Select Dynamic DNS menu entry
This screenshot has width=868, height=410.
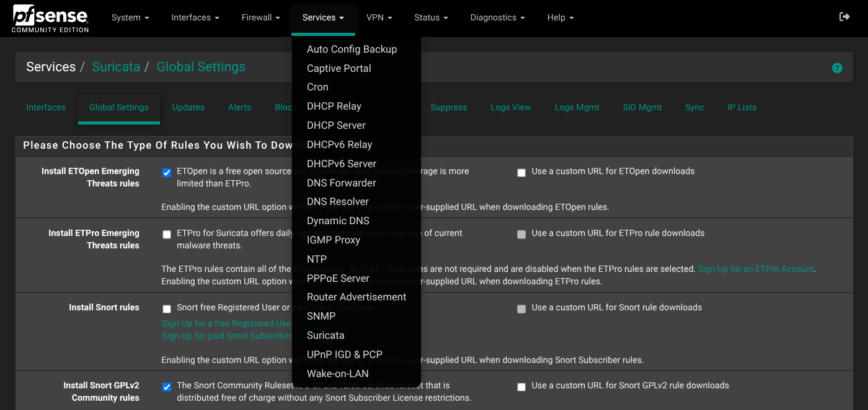[338, 221]
